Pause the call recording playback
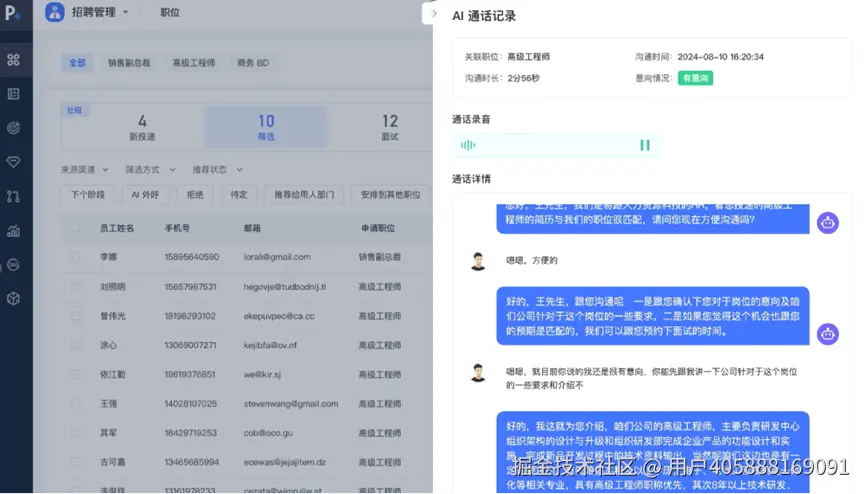The width and height of the screenshot is (865, 494). 644,145
